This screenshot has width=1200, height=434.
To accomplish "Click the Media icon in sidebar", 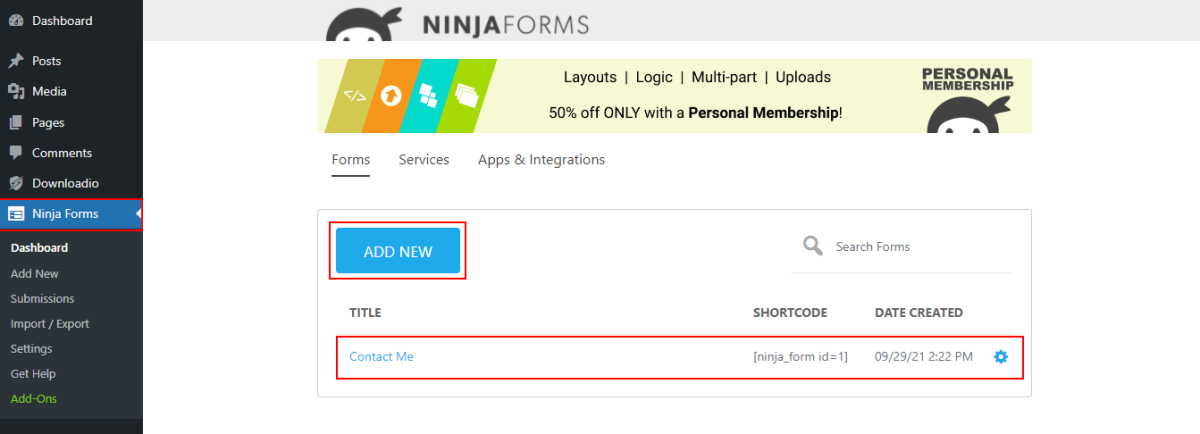I will click(x=16, y=91).
